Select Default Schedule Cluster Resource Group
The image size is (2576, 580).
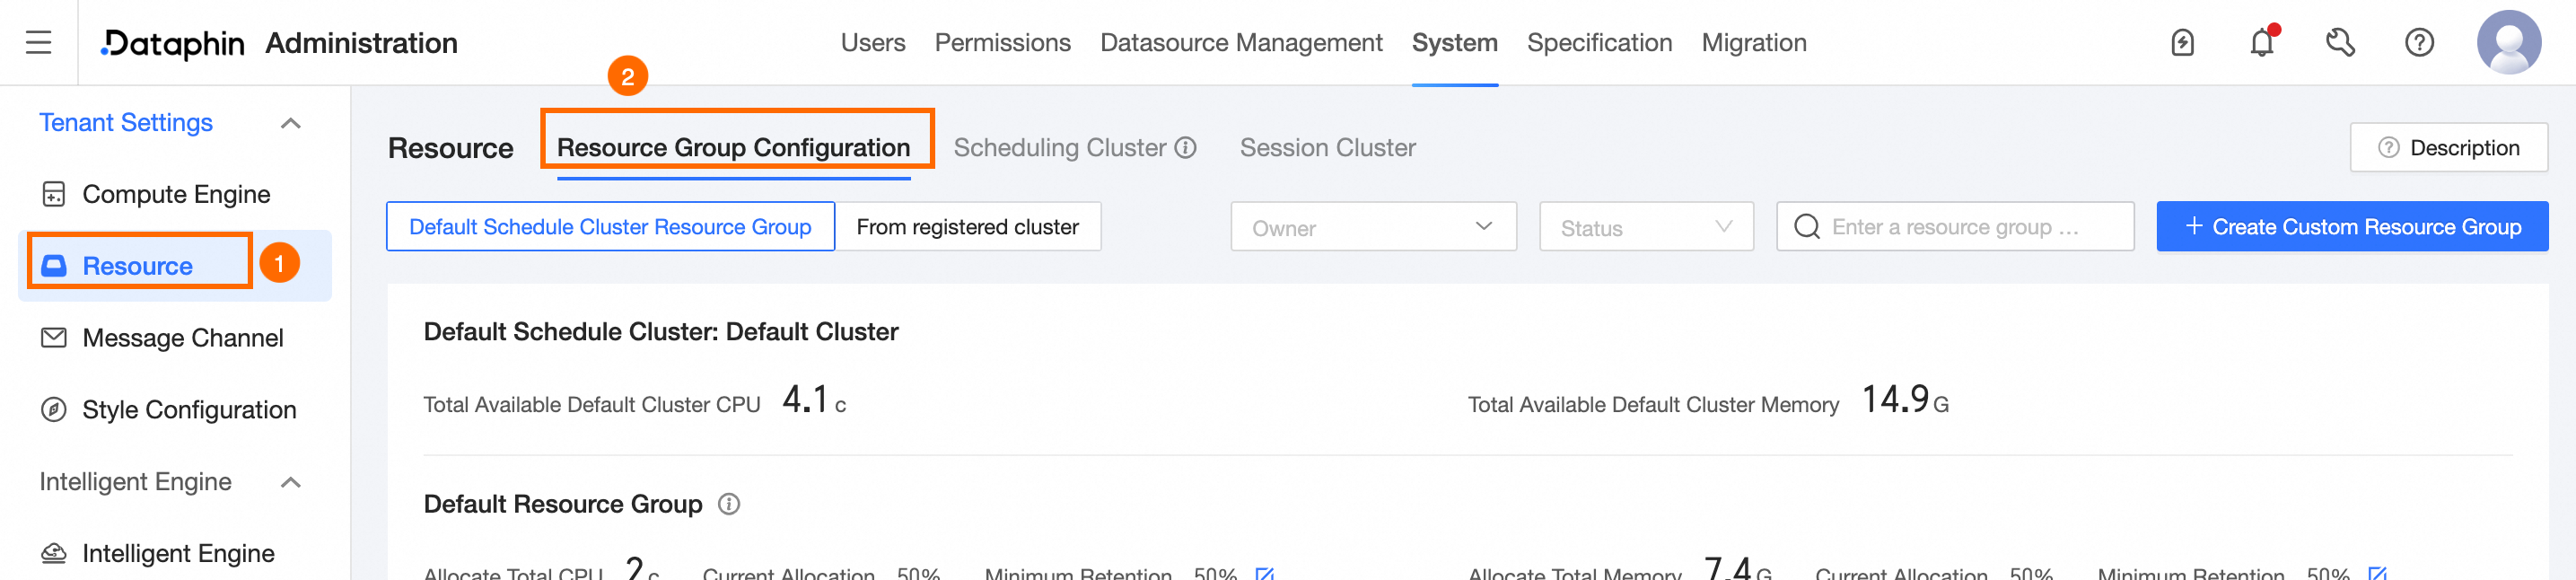click(x=610, y=227)
